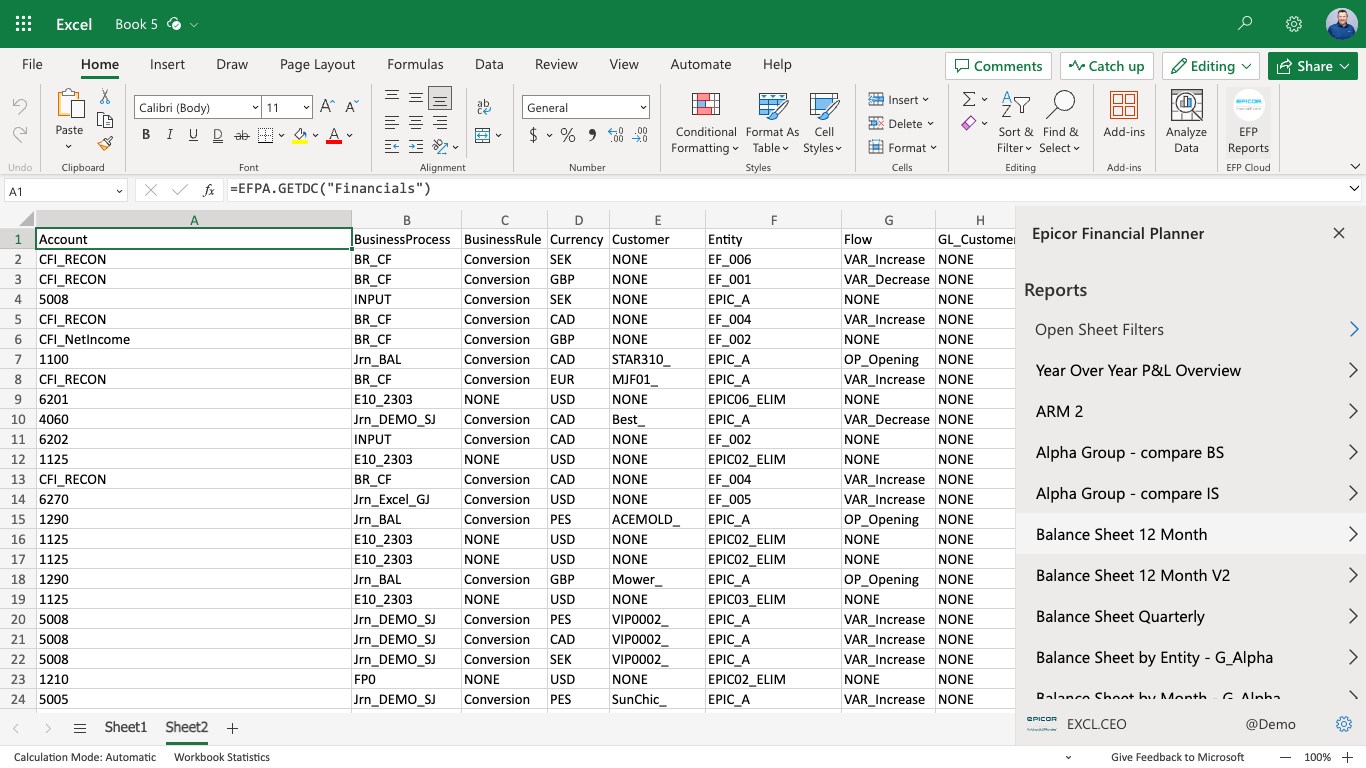Click the AutoSum sigma icon
The height and width of the screenshot is (768, 1366).
pos(968,99)
